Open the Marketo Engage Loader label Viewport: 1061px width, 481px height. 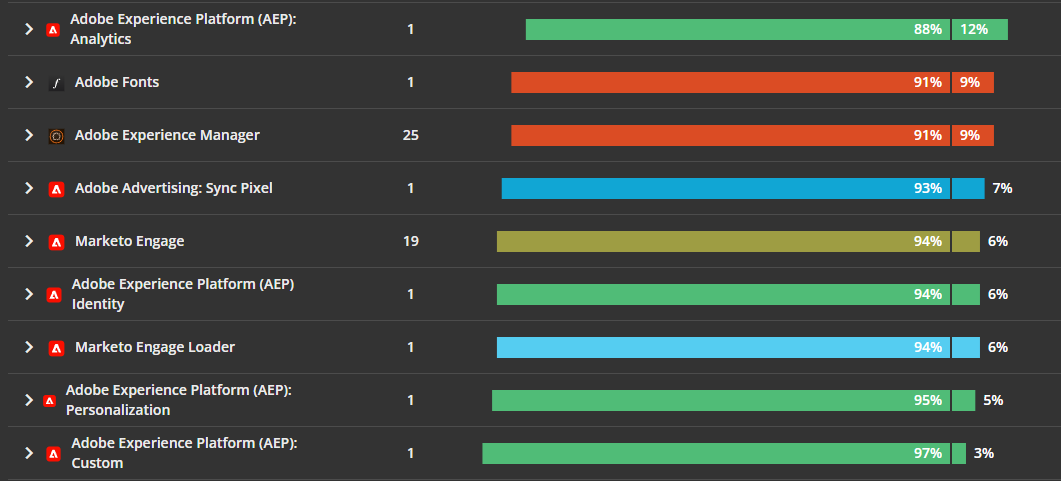pos(155,347)
